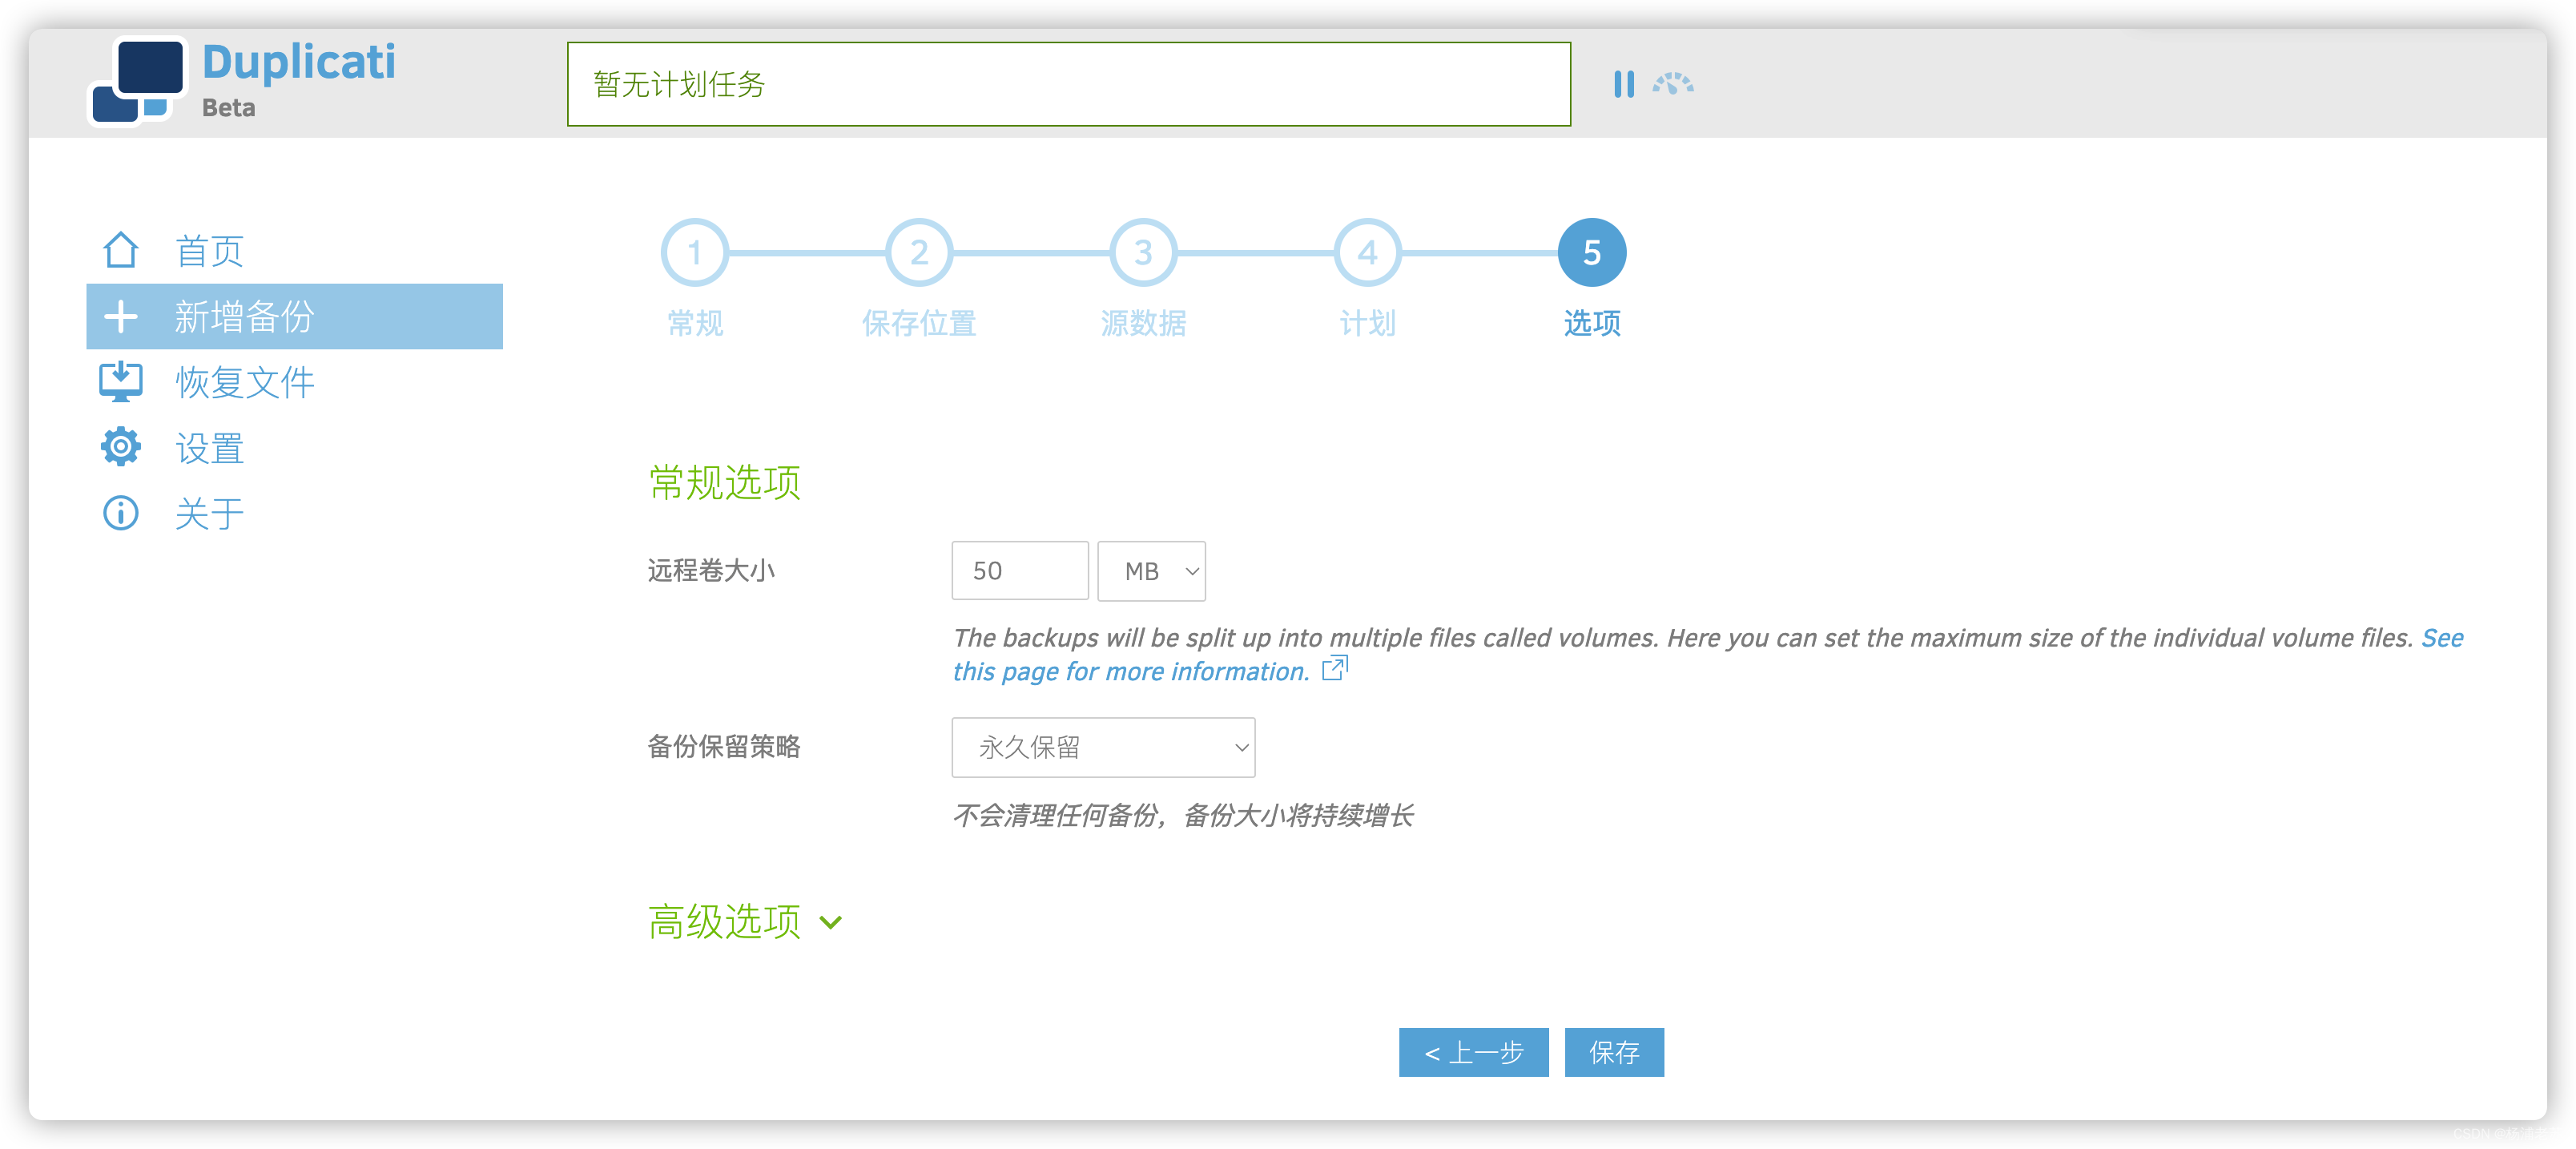
Task: Open settings via the gear icon
Action: coord(121,447)
